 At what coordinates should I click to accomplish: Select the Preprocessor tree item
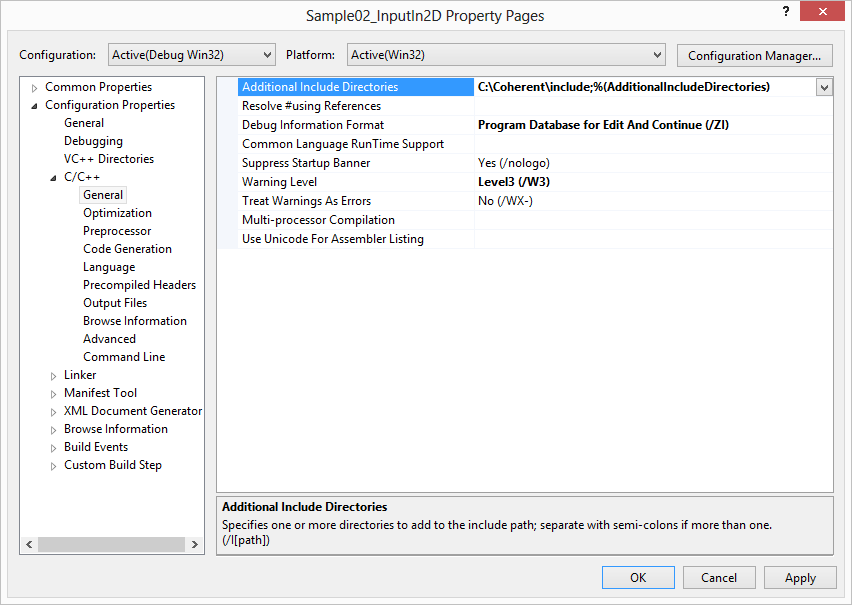tap(117, 231)
